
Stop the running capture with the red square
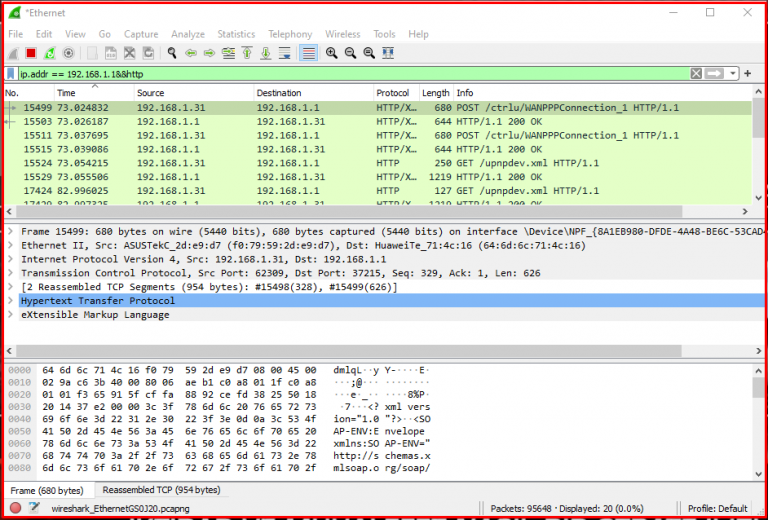[x=31, y=53]
